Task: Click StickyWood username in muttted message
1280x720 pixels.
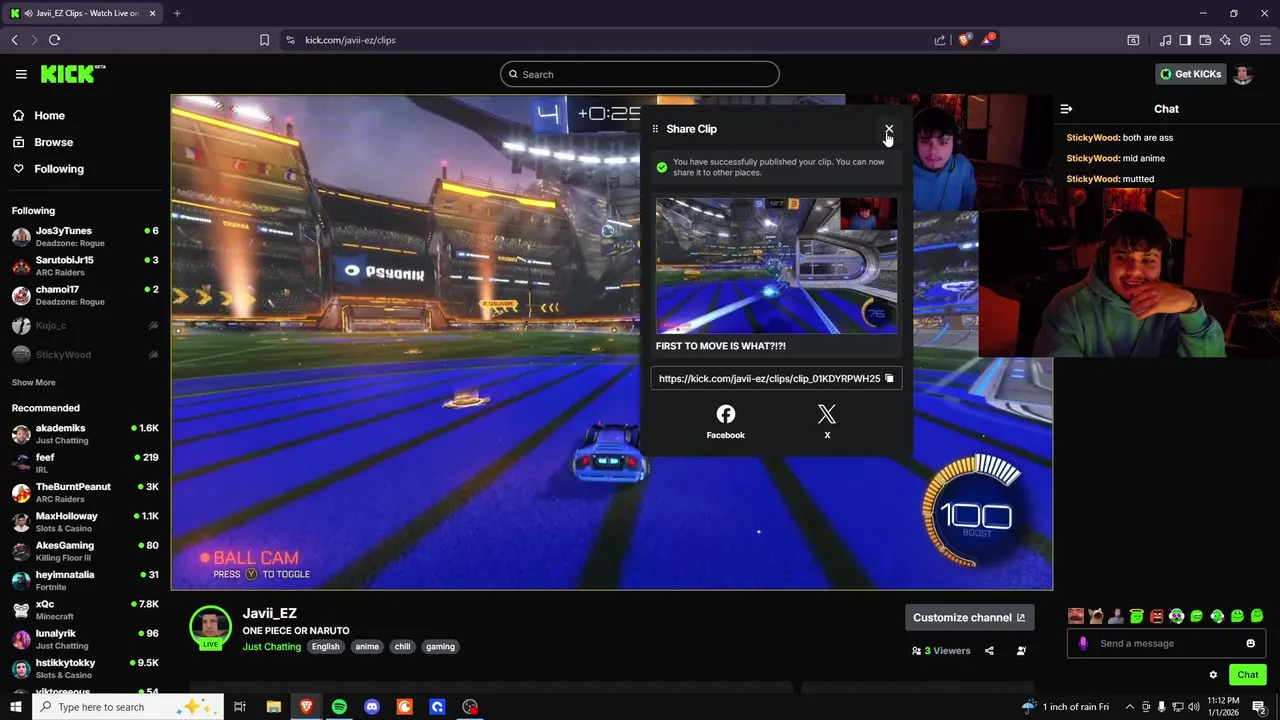Action: pyautogui.click(x=1092, y=179)
